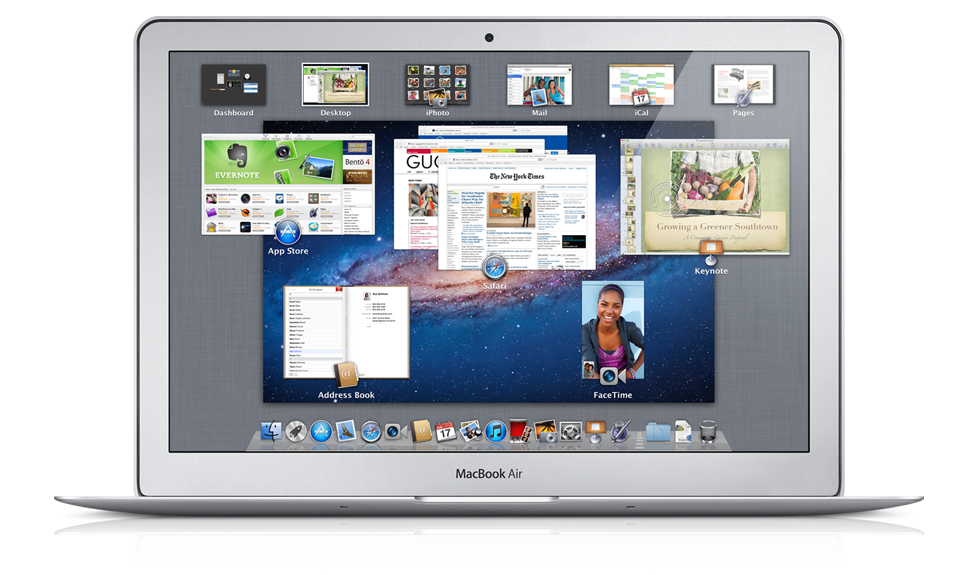Click "Growing a Greener Southtown" slide title

[x=717, y=226]
